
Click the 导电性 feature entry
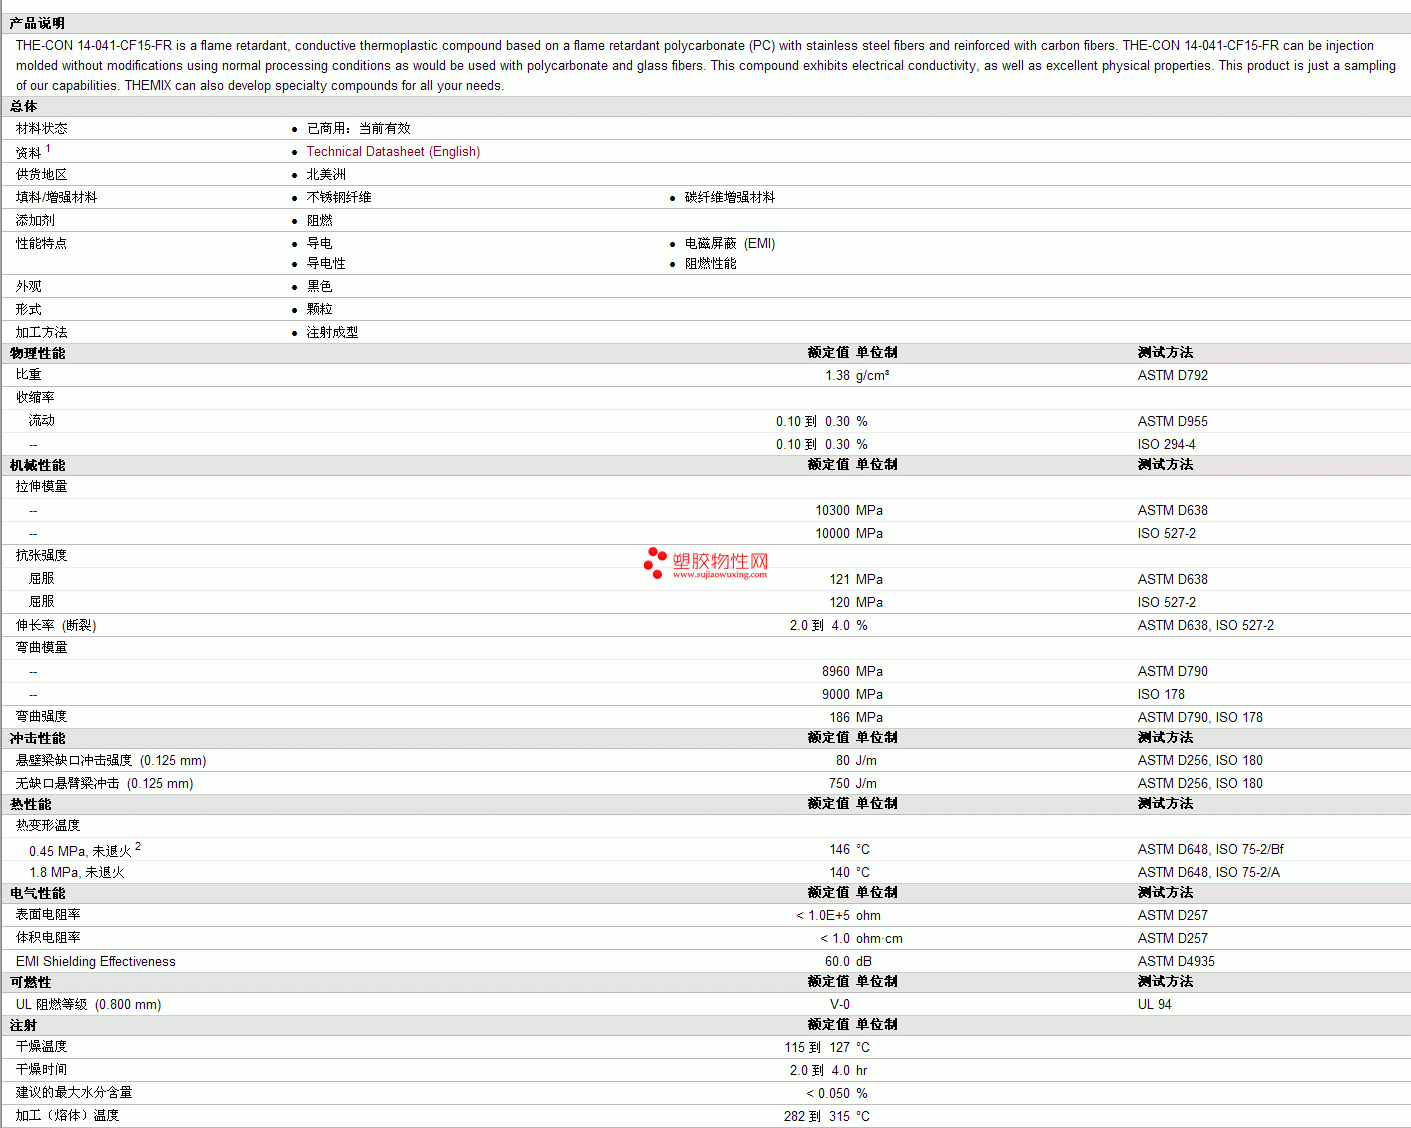tap(326, 263)
